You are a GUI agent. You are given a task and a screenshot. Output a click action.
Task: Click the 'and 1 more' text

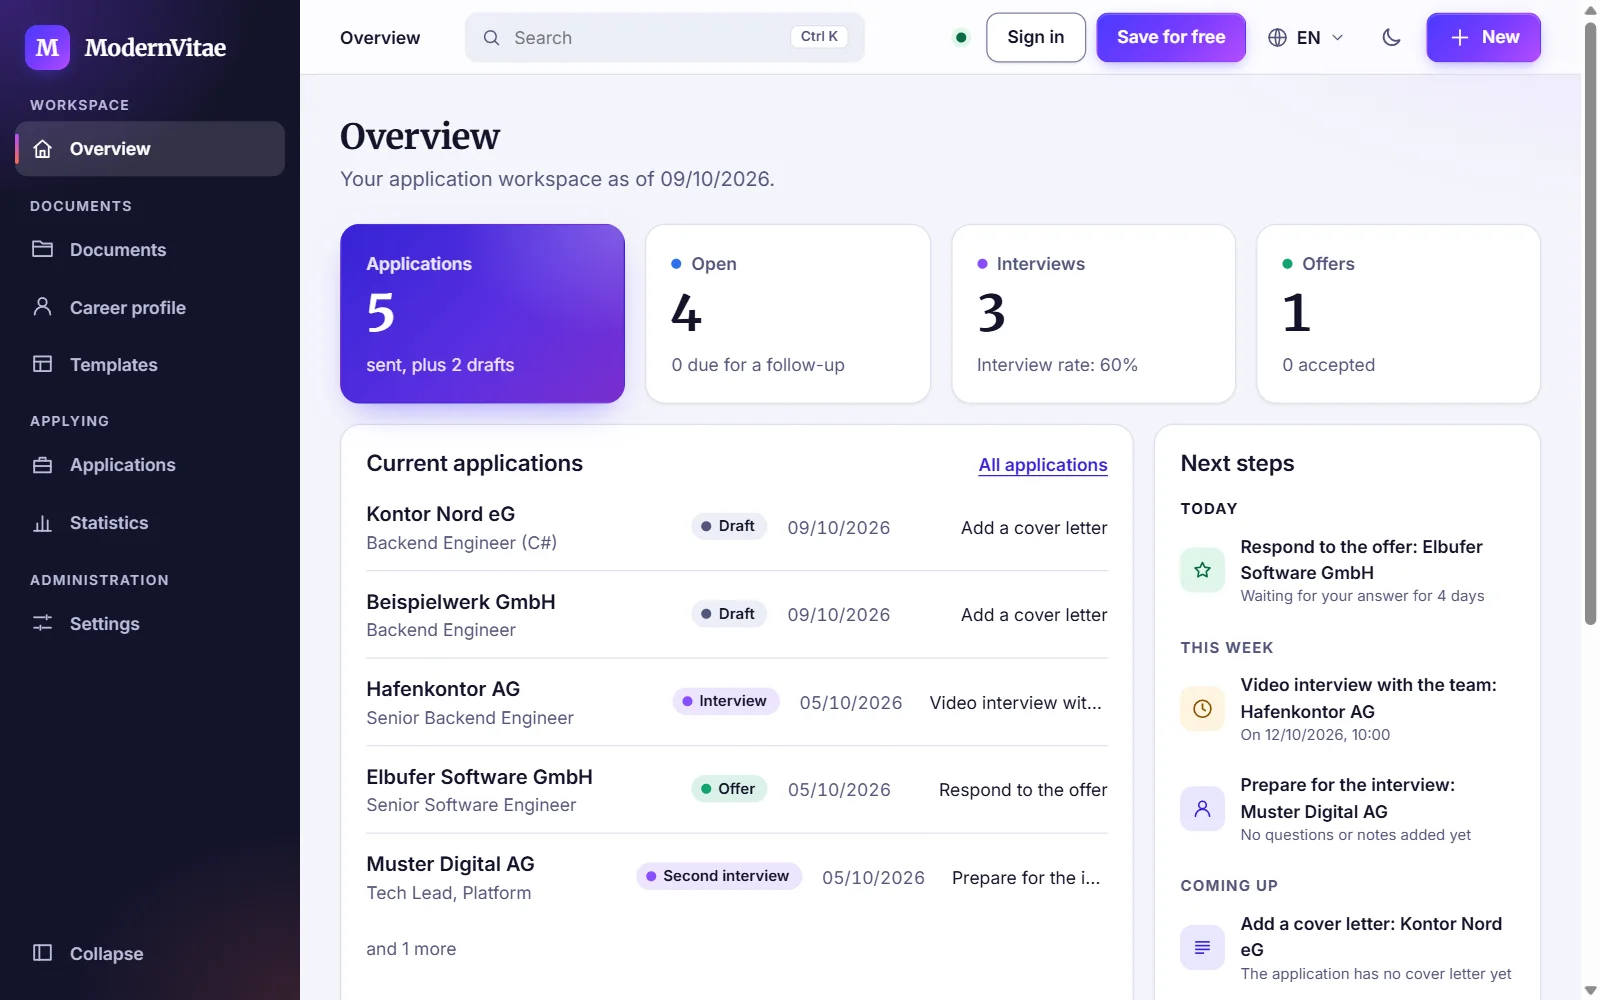(411, 949)
